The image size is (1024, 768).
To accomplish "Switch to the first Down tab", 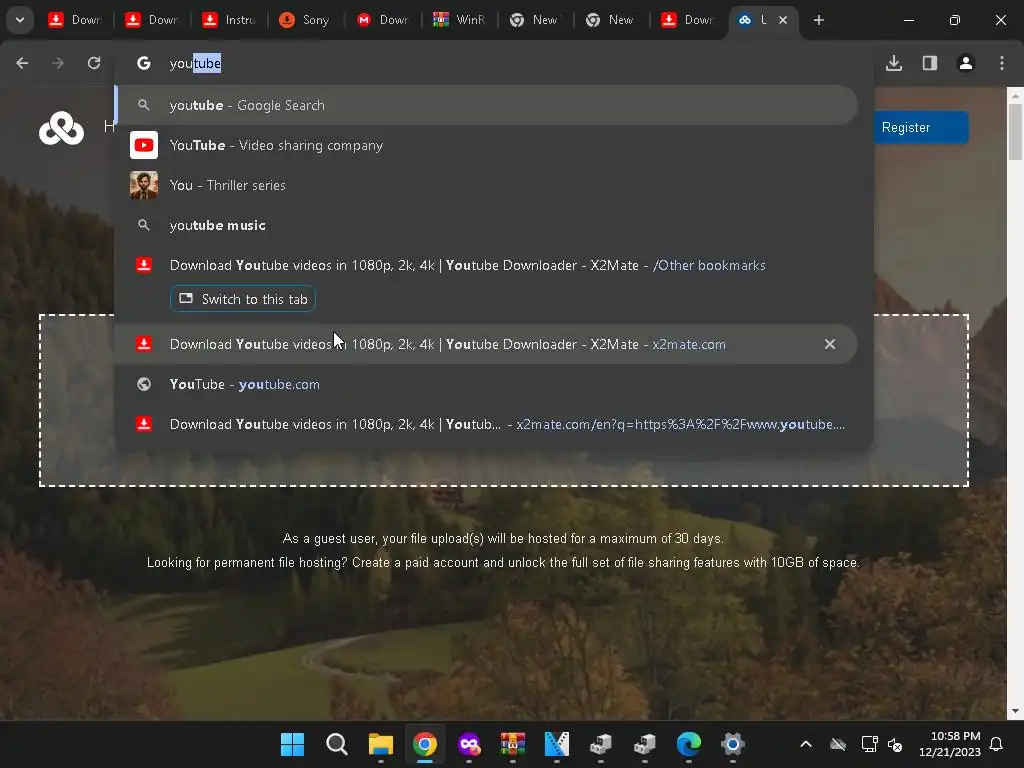I will click(74, 20).
